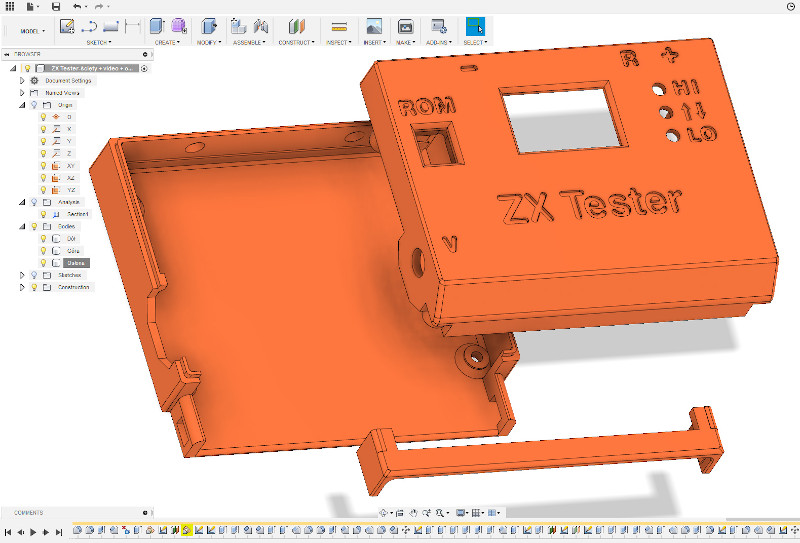Select the sketch Rectangle tool icon

coord(111,26)
